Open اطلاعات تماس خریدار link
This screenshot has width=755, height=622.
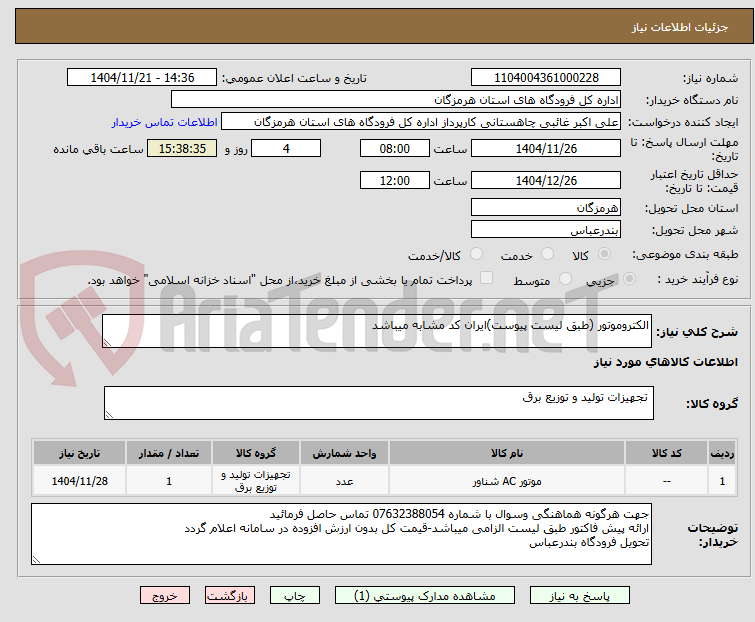point(165,122)
